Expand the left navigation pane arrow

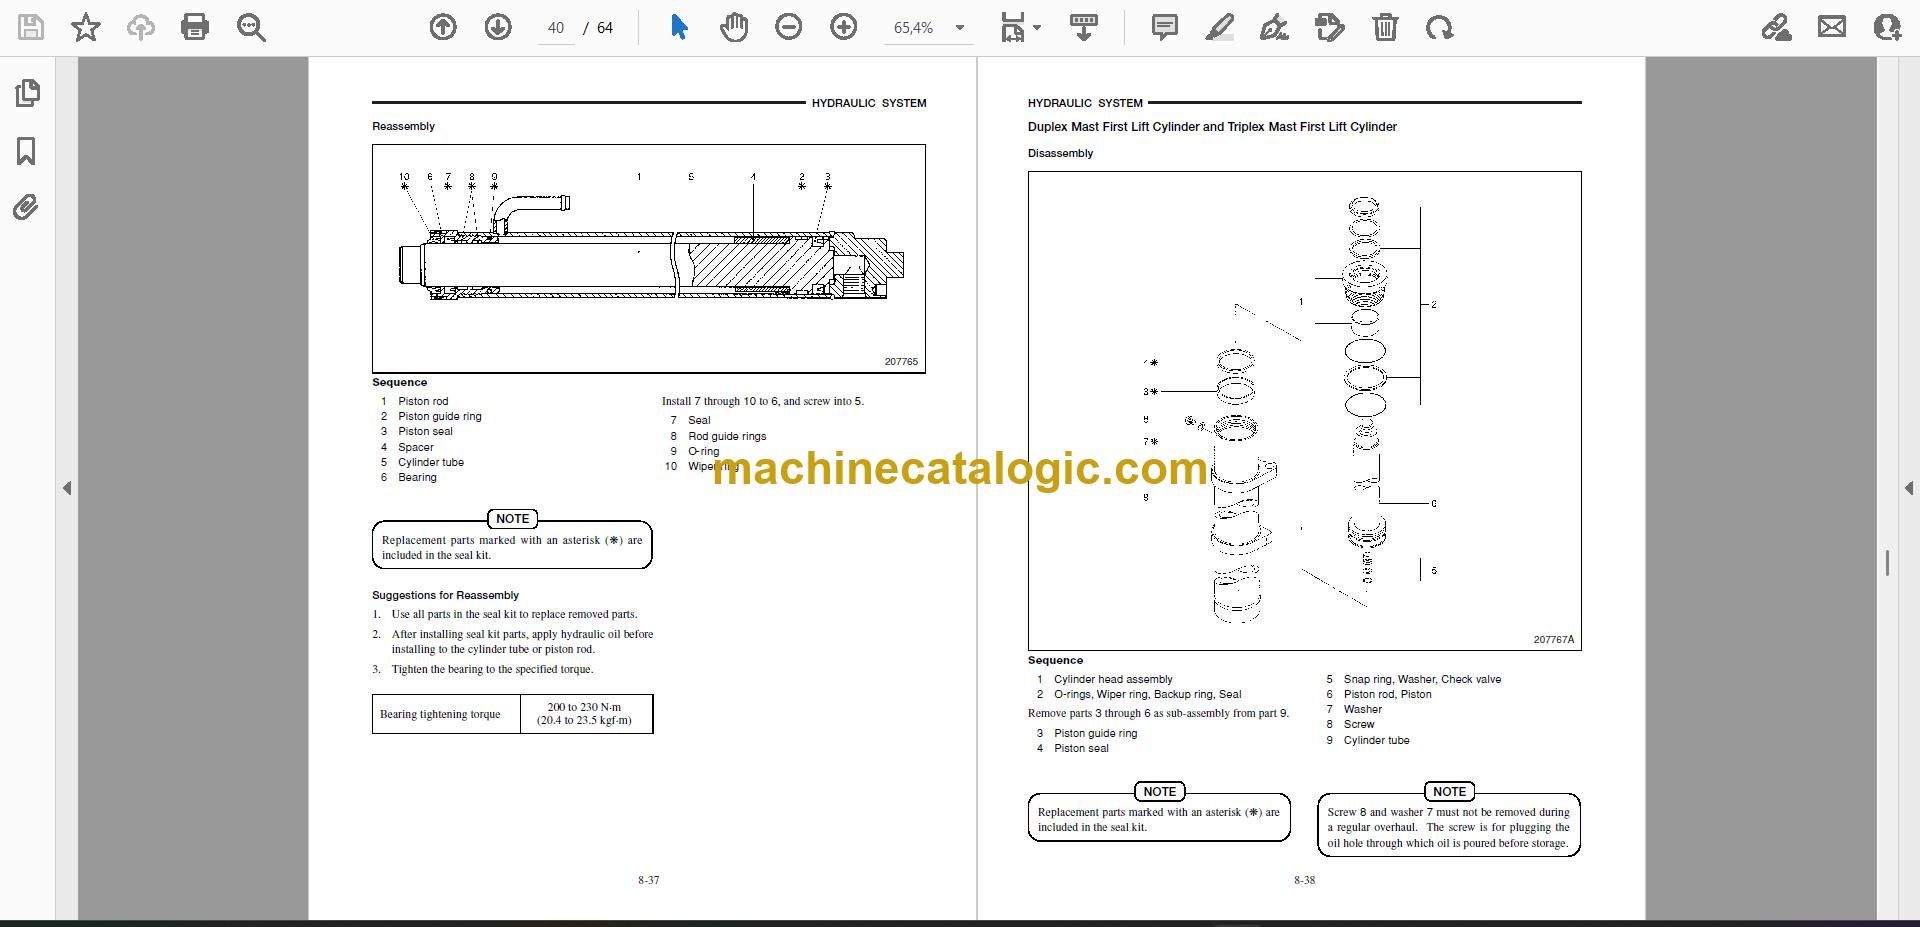[67, 488]
